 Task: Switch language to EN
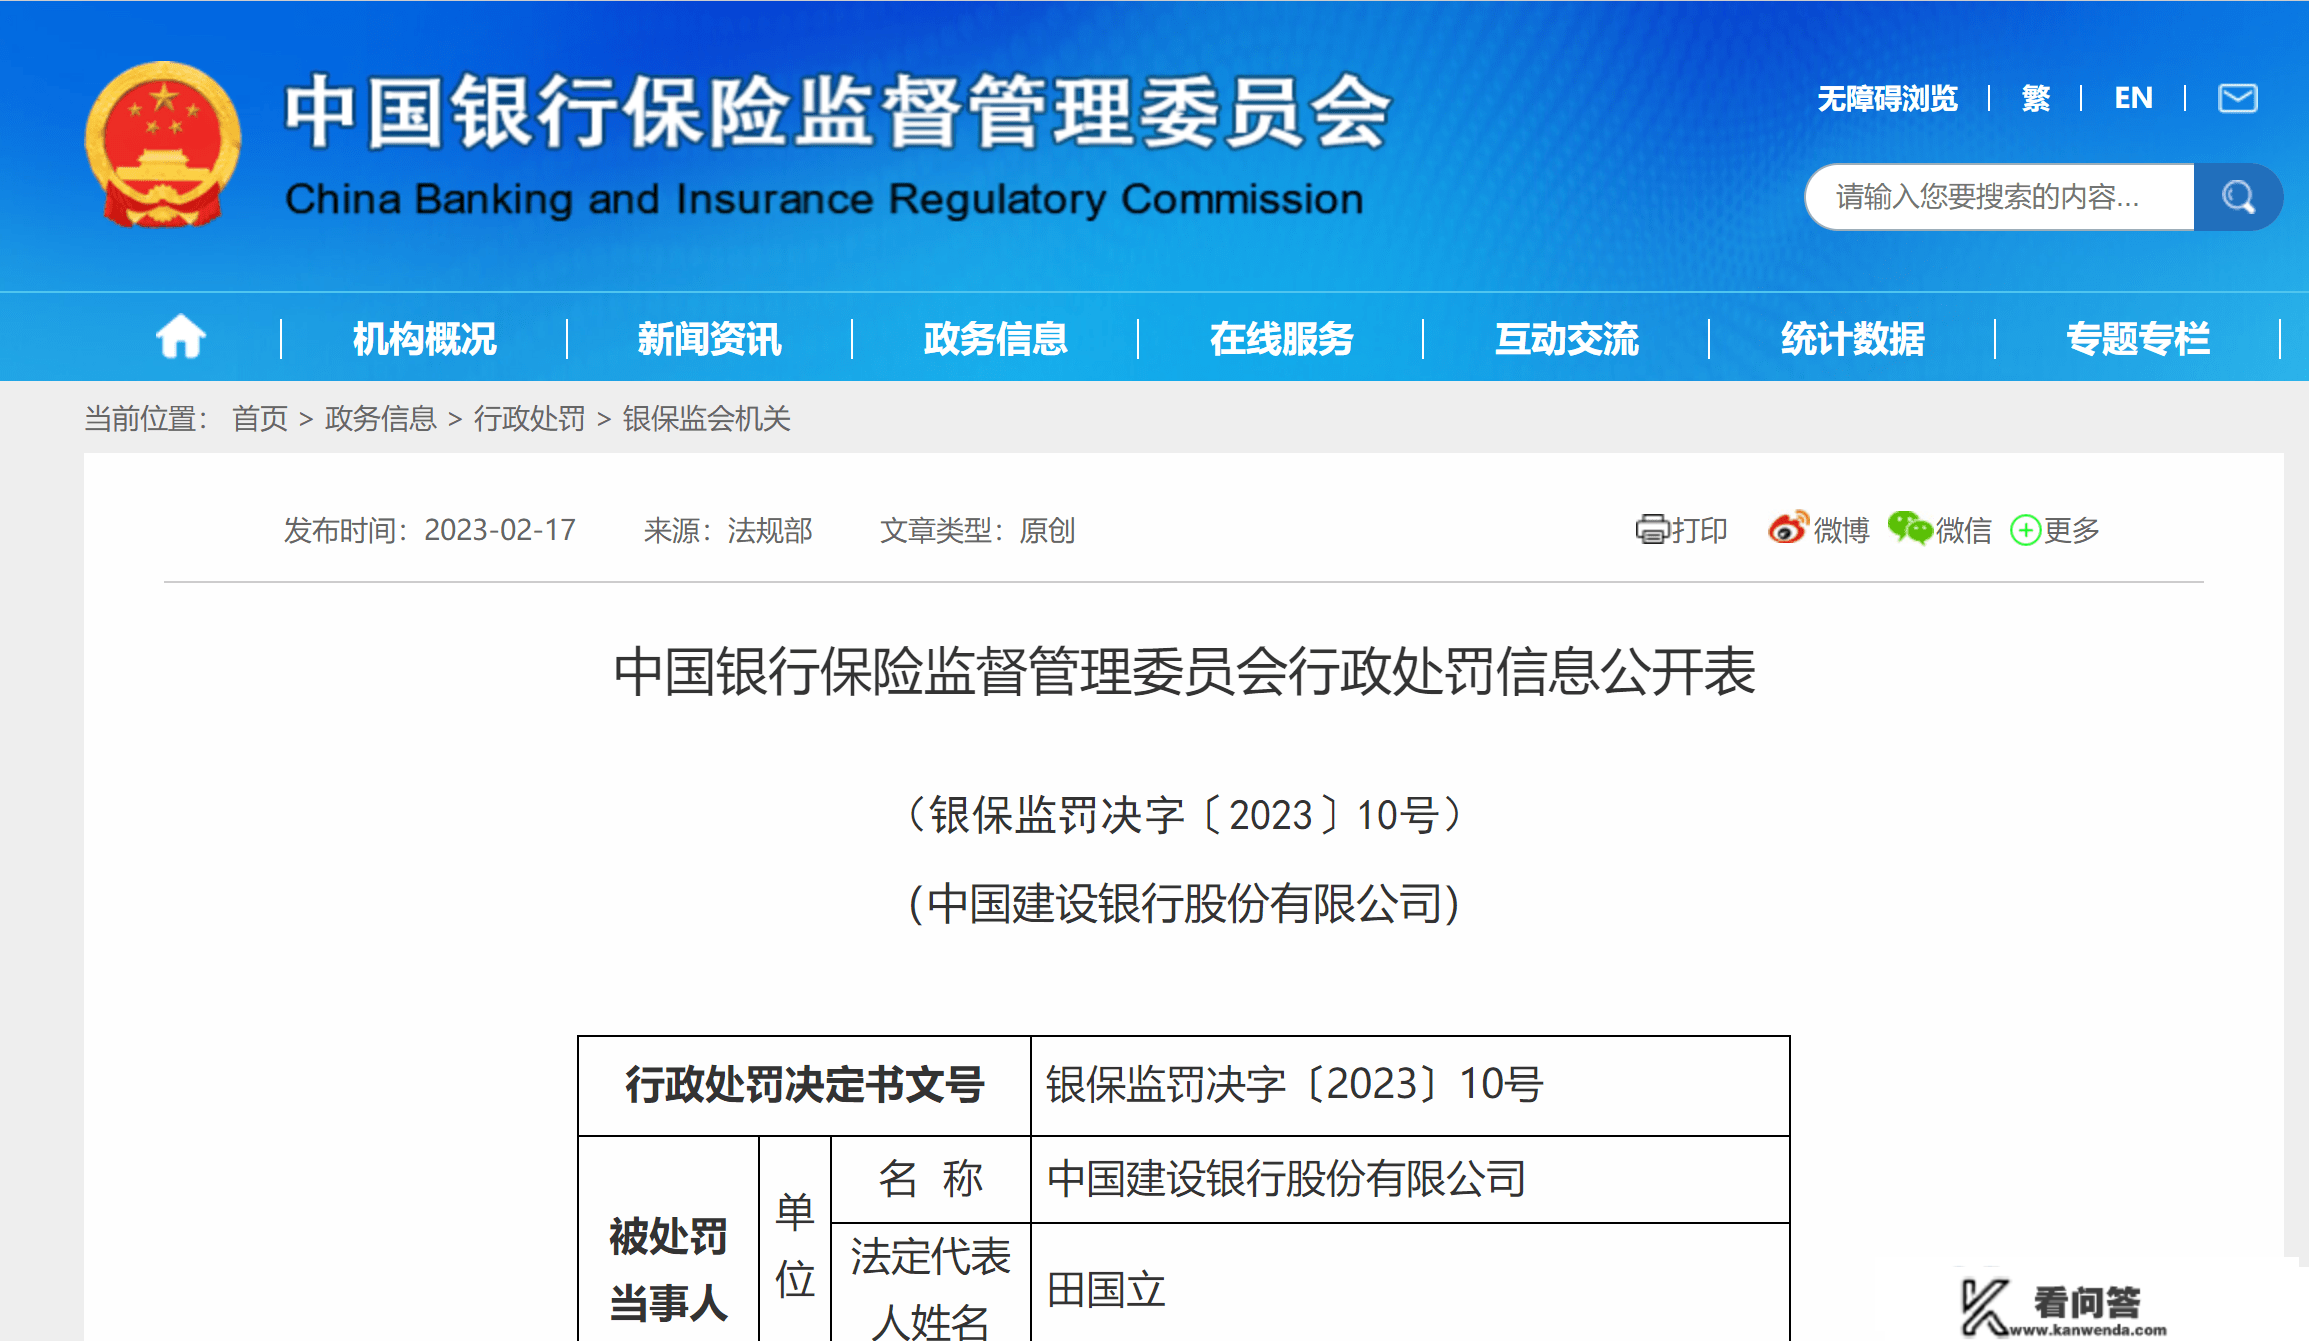tap(2133, 98)
